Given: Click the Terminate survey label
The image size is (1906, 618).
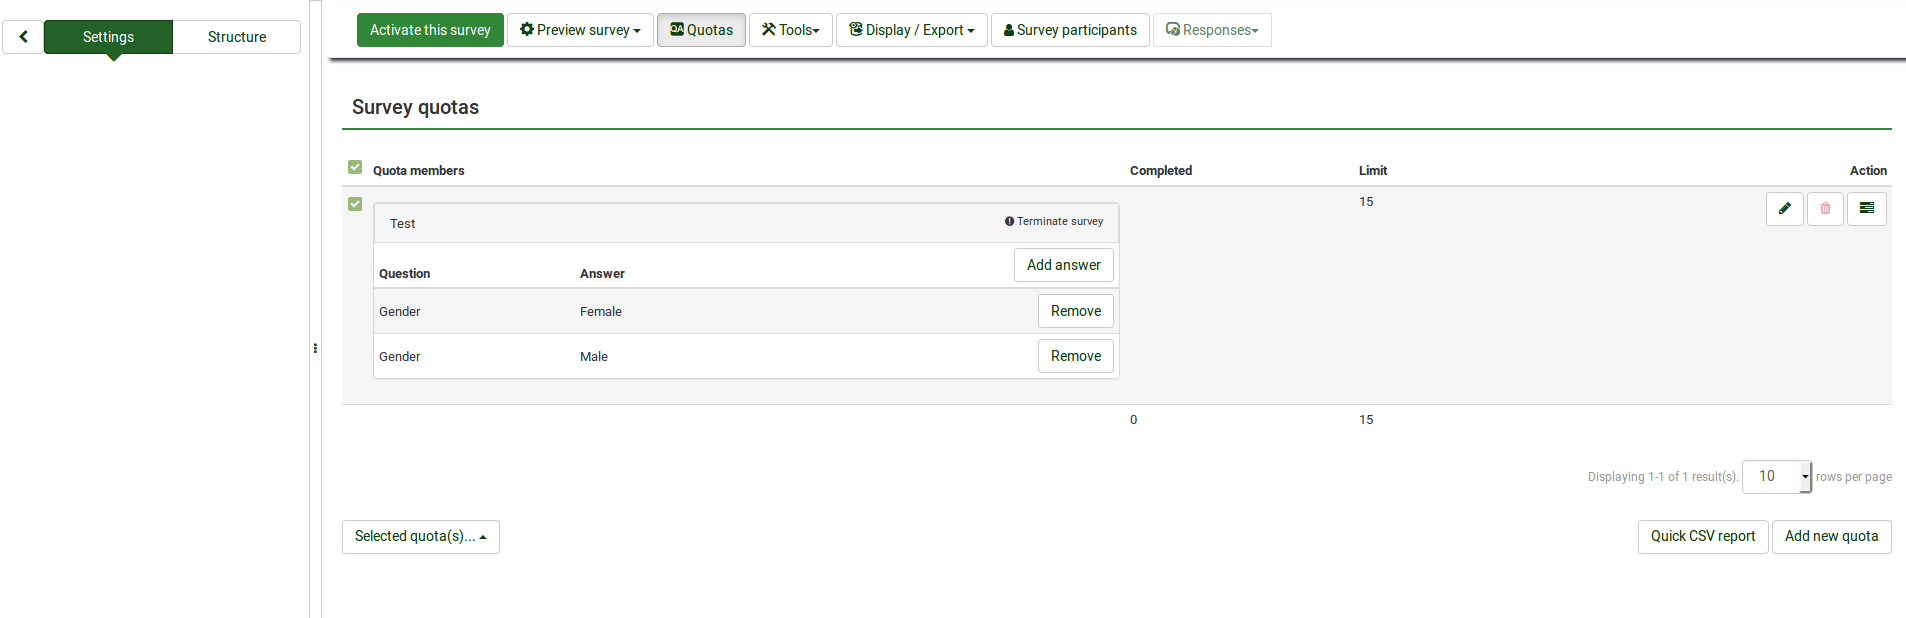Looking at the screenshot, I should pos(1054,222).
